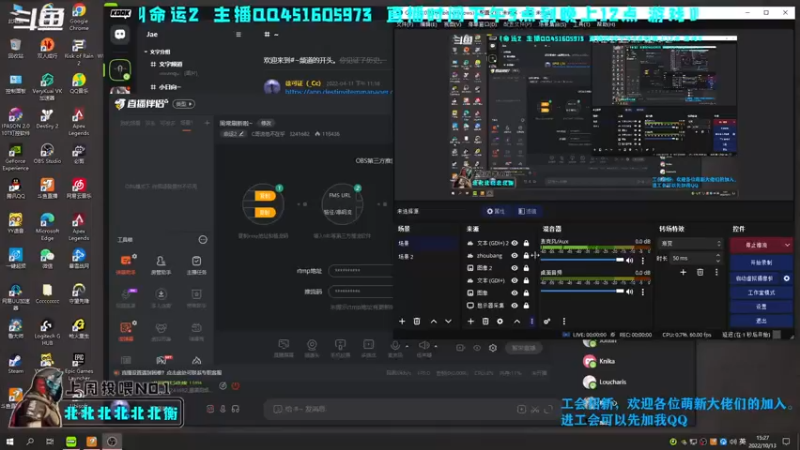800x450 pixels.
Task: Open Google Chrome desktop icon
Action: pos(79,16)
